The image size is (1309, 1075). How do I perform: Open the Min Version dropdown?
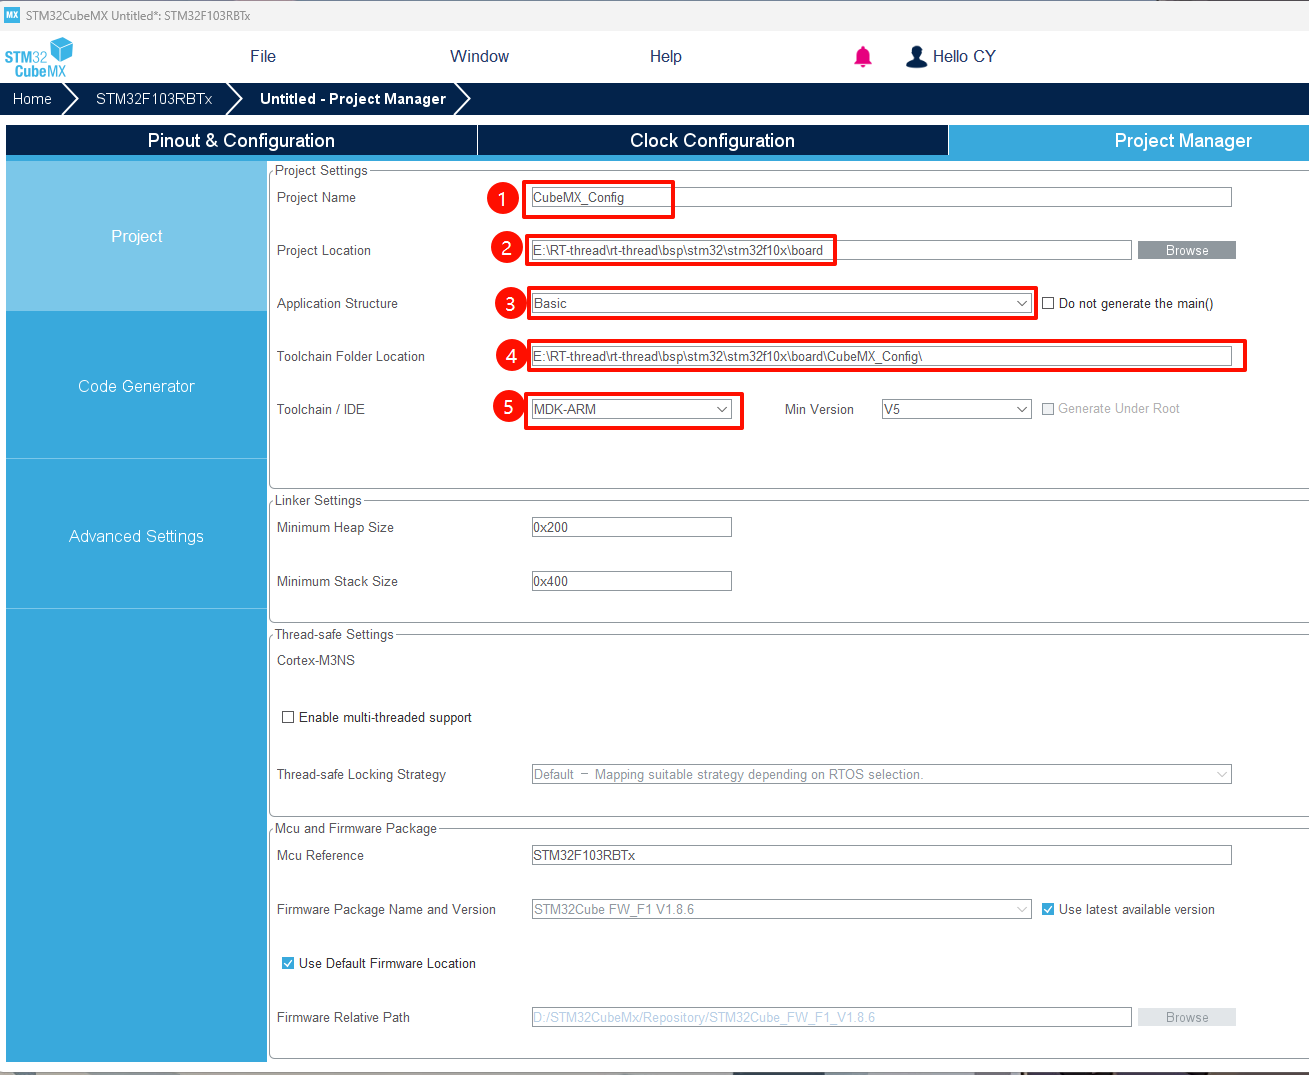tap(956, 409)
